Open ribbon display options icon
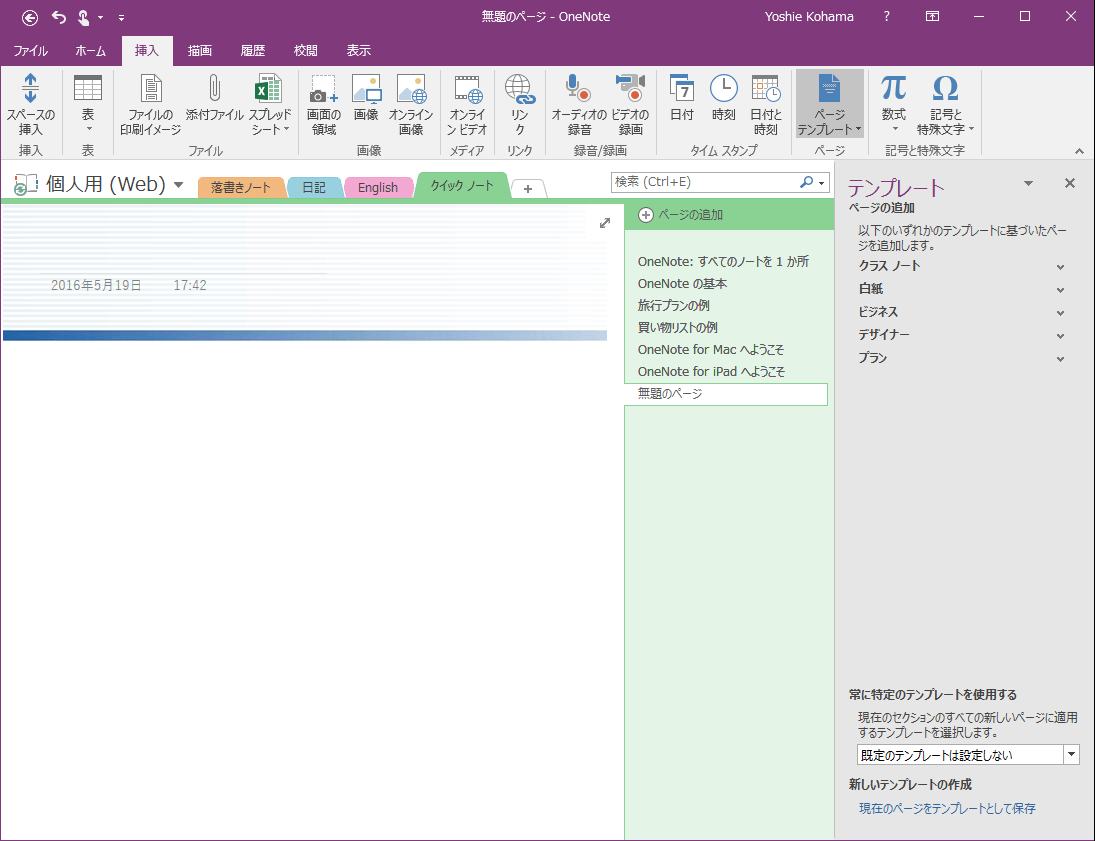The width and height of the screenshot is (1095, 841). (x=932, y=16)
